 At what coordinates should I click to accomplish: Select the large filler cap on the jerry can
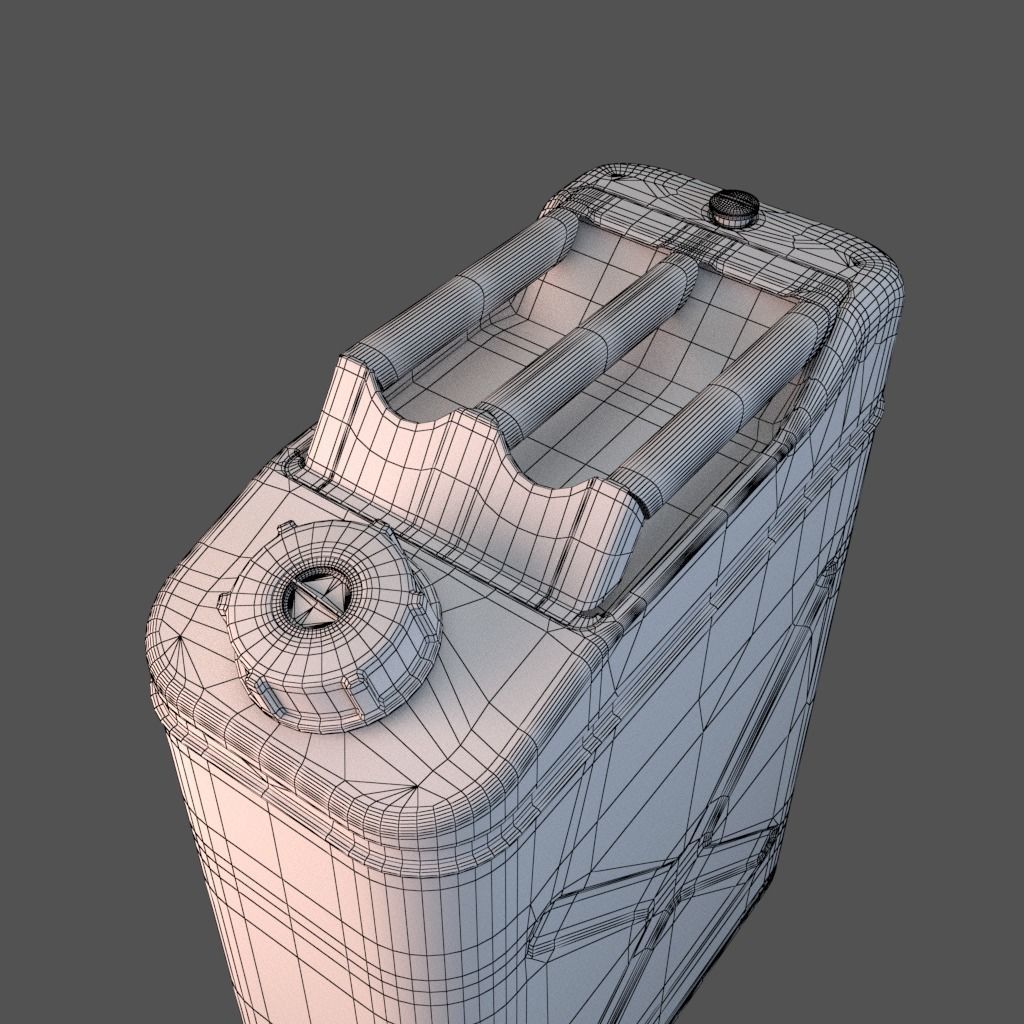(x=330, y=627)
